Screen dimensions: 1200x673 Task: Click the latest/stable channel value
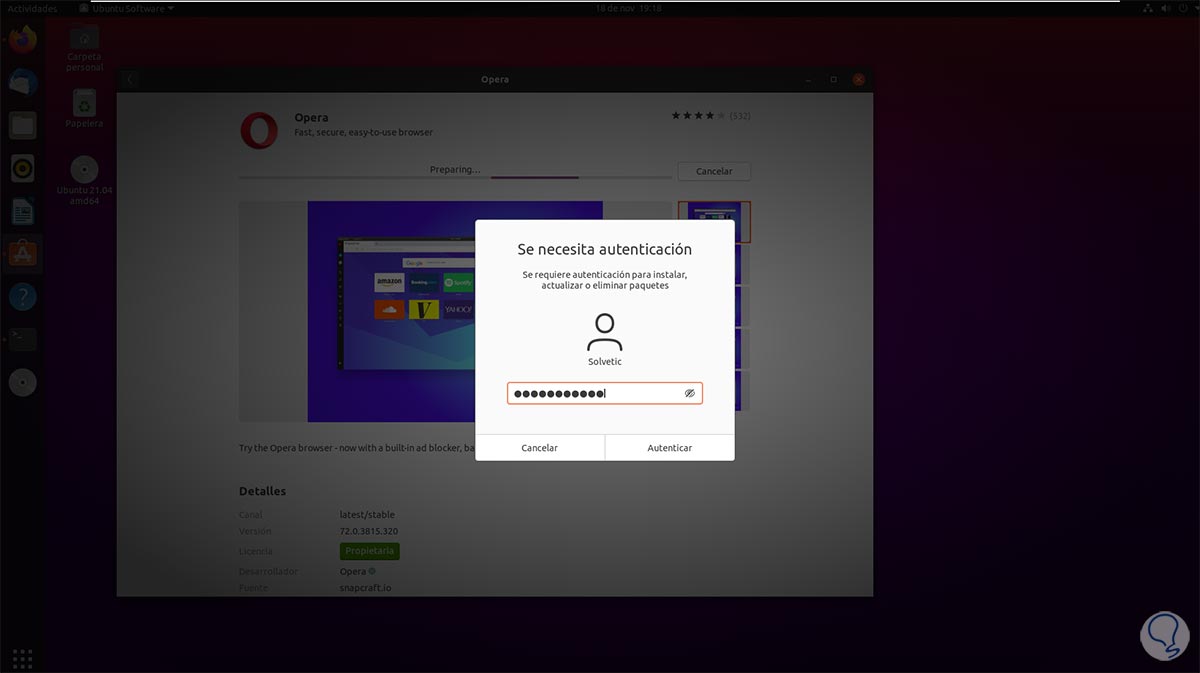point(367,514)
